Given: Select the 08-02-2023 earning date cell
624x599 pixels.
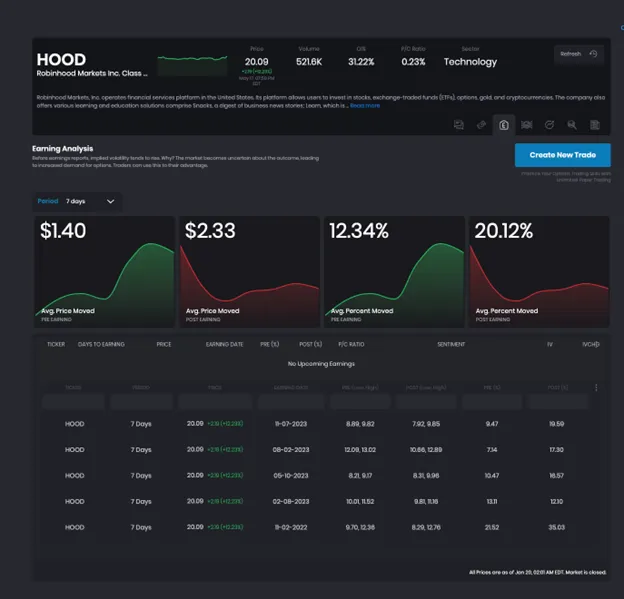Looking at the screenshot, I should 291,450.
